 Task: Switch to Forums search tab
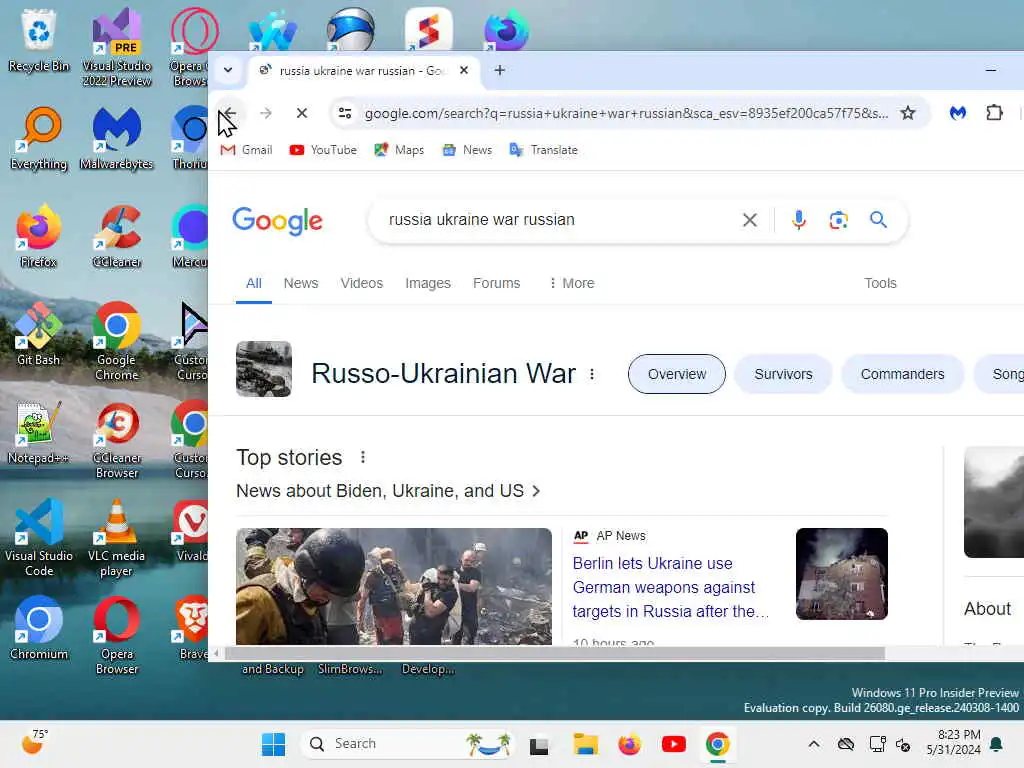[x=496, y=283]
